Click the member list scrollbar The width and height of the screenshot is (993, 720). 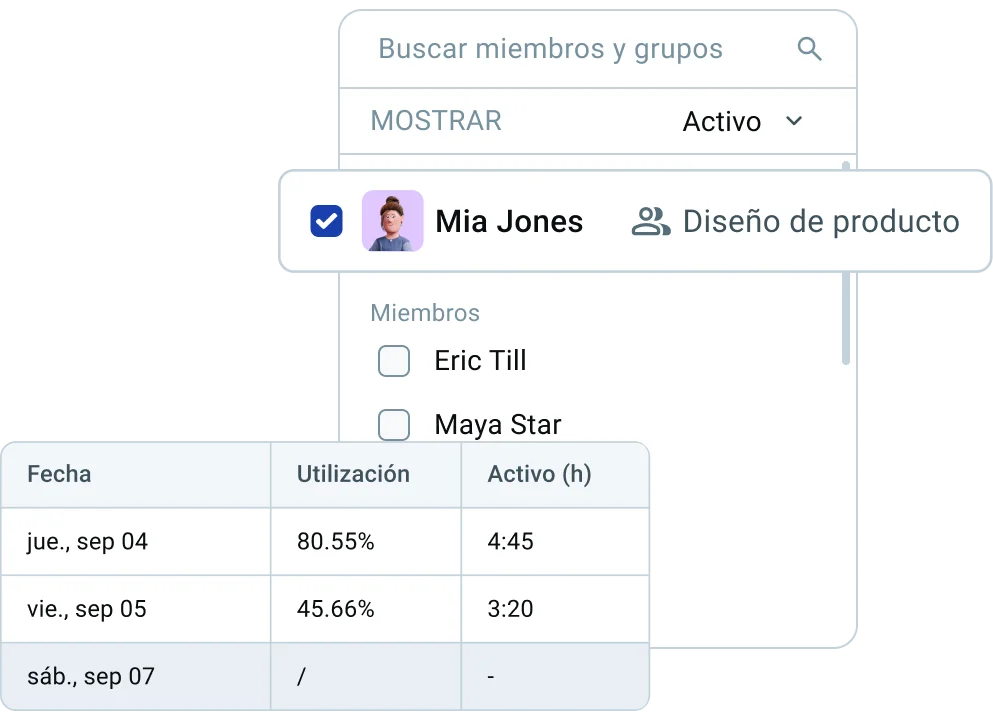845,263
